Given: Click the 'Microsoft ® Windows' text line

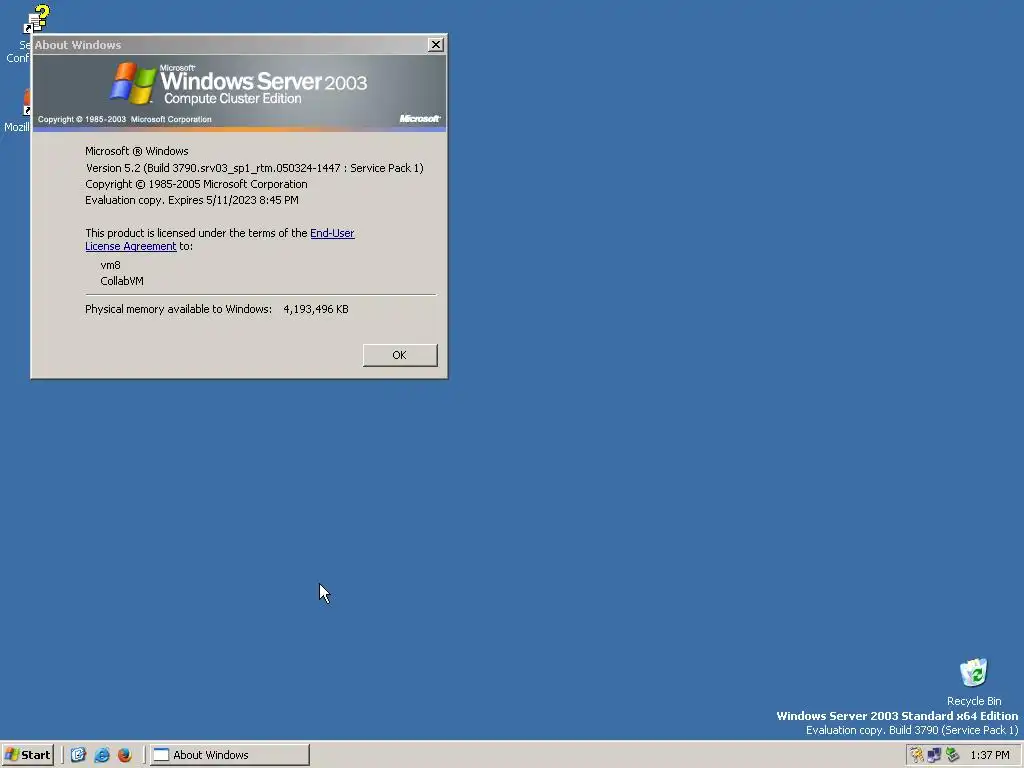Looking at the screenshot, I should [x=136, y=151].
